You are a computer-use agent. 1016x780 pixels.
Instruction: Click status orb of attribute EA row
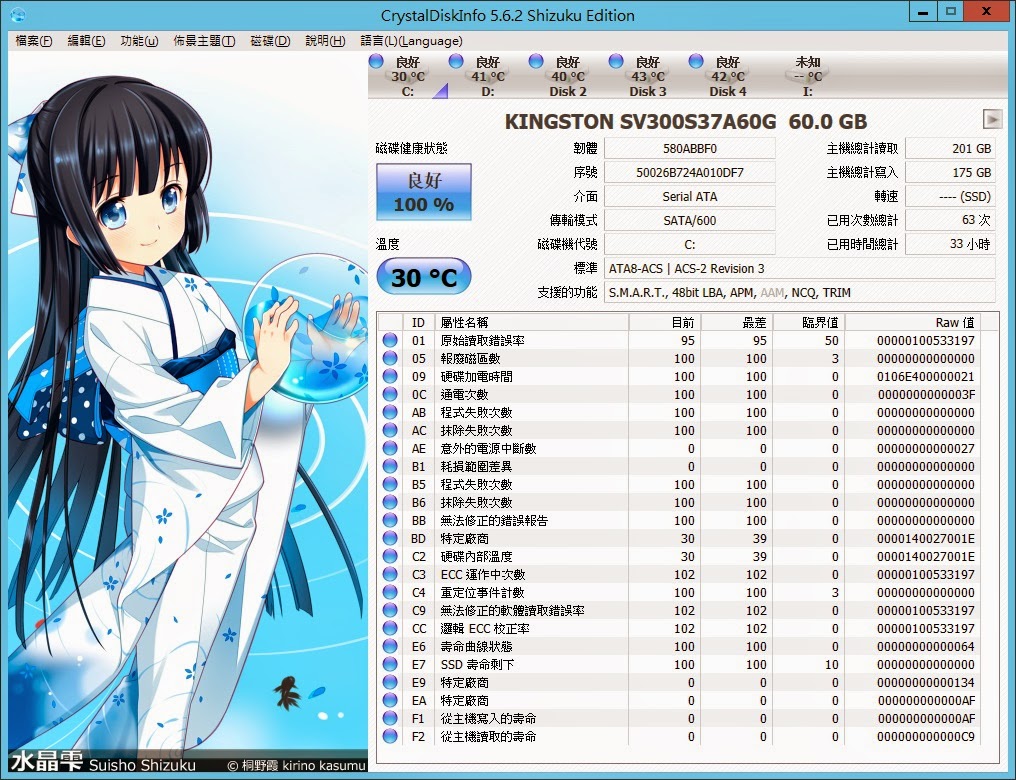[390, 700]
